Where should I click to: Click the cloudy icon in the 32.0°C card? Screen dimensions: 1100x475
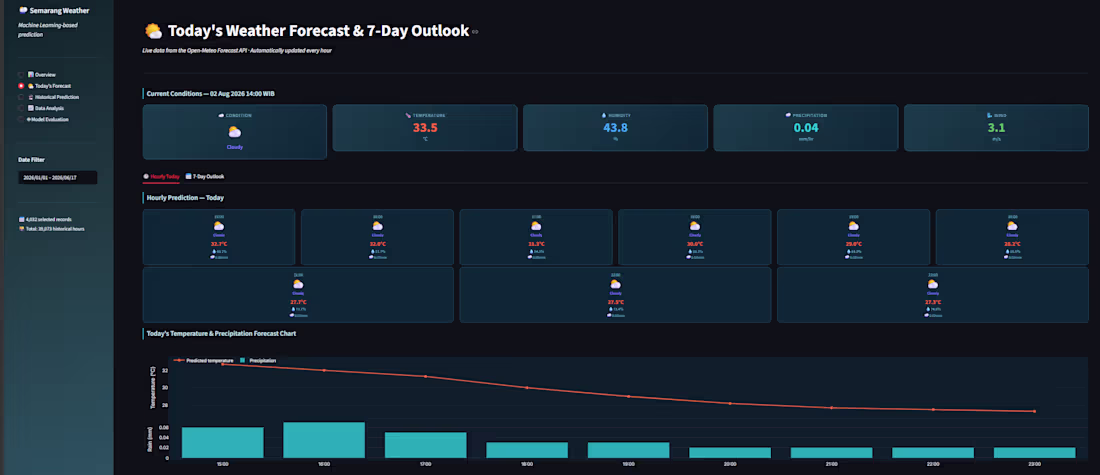[x=377, y=227]
